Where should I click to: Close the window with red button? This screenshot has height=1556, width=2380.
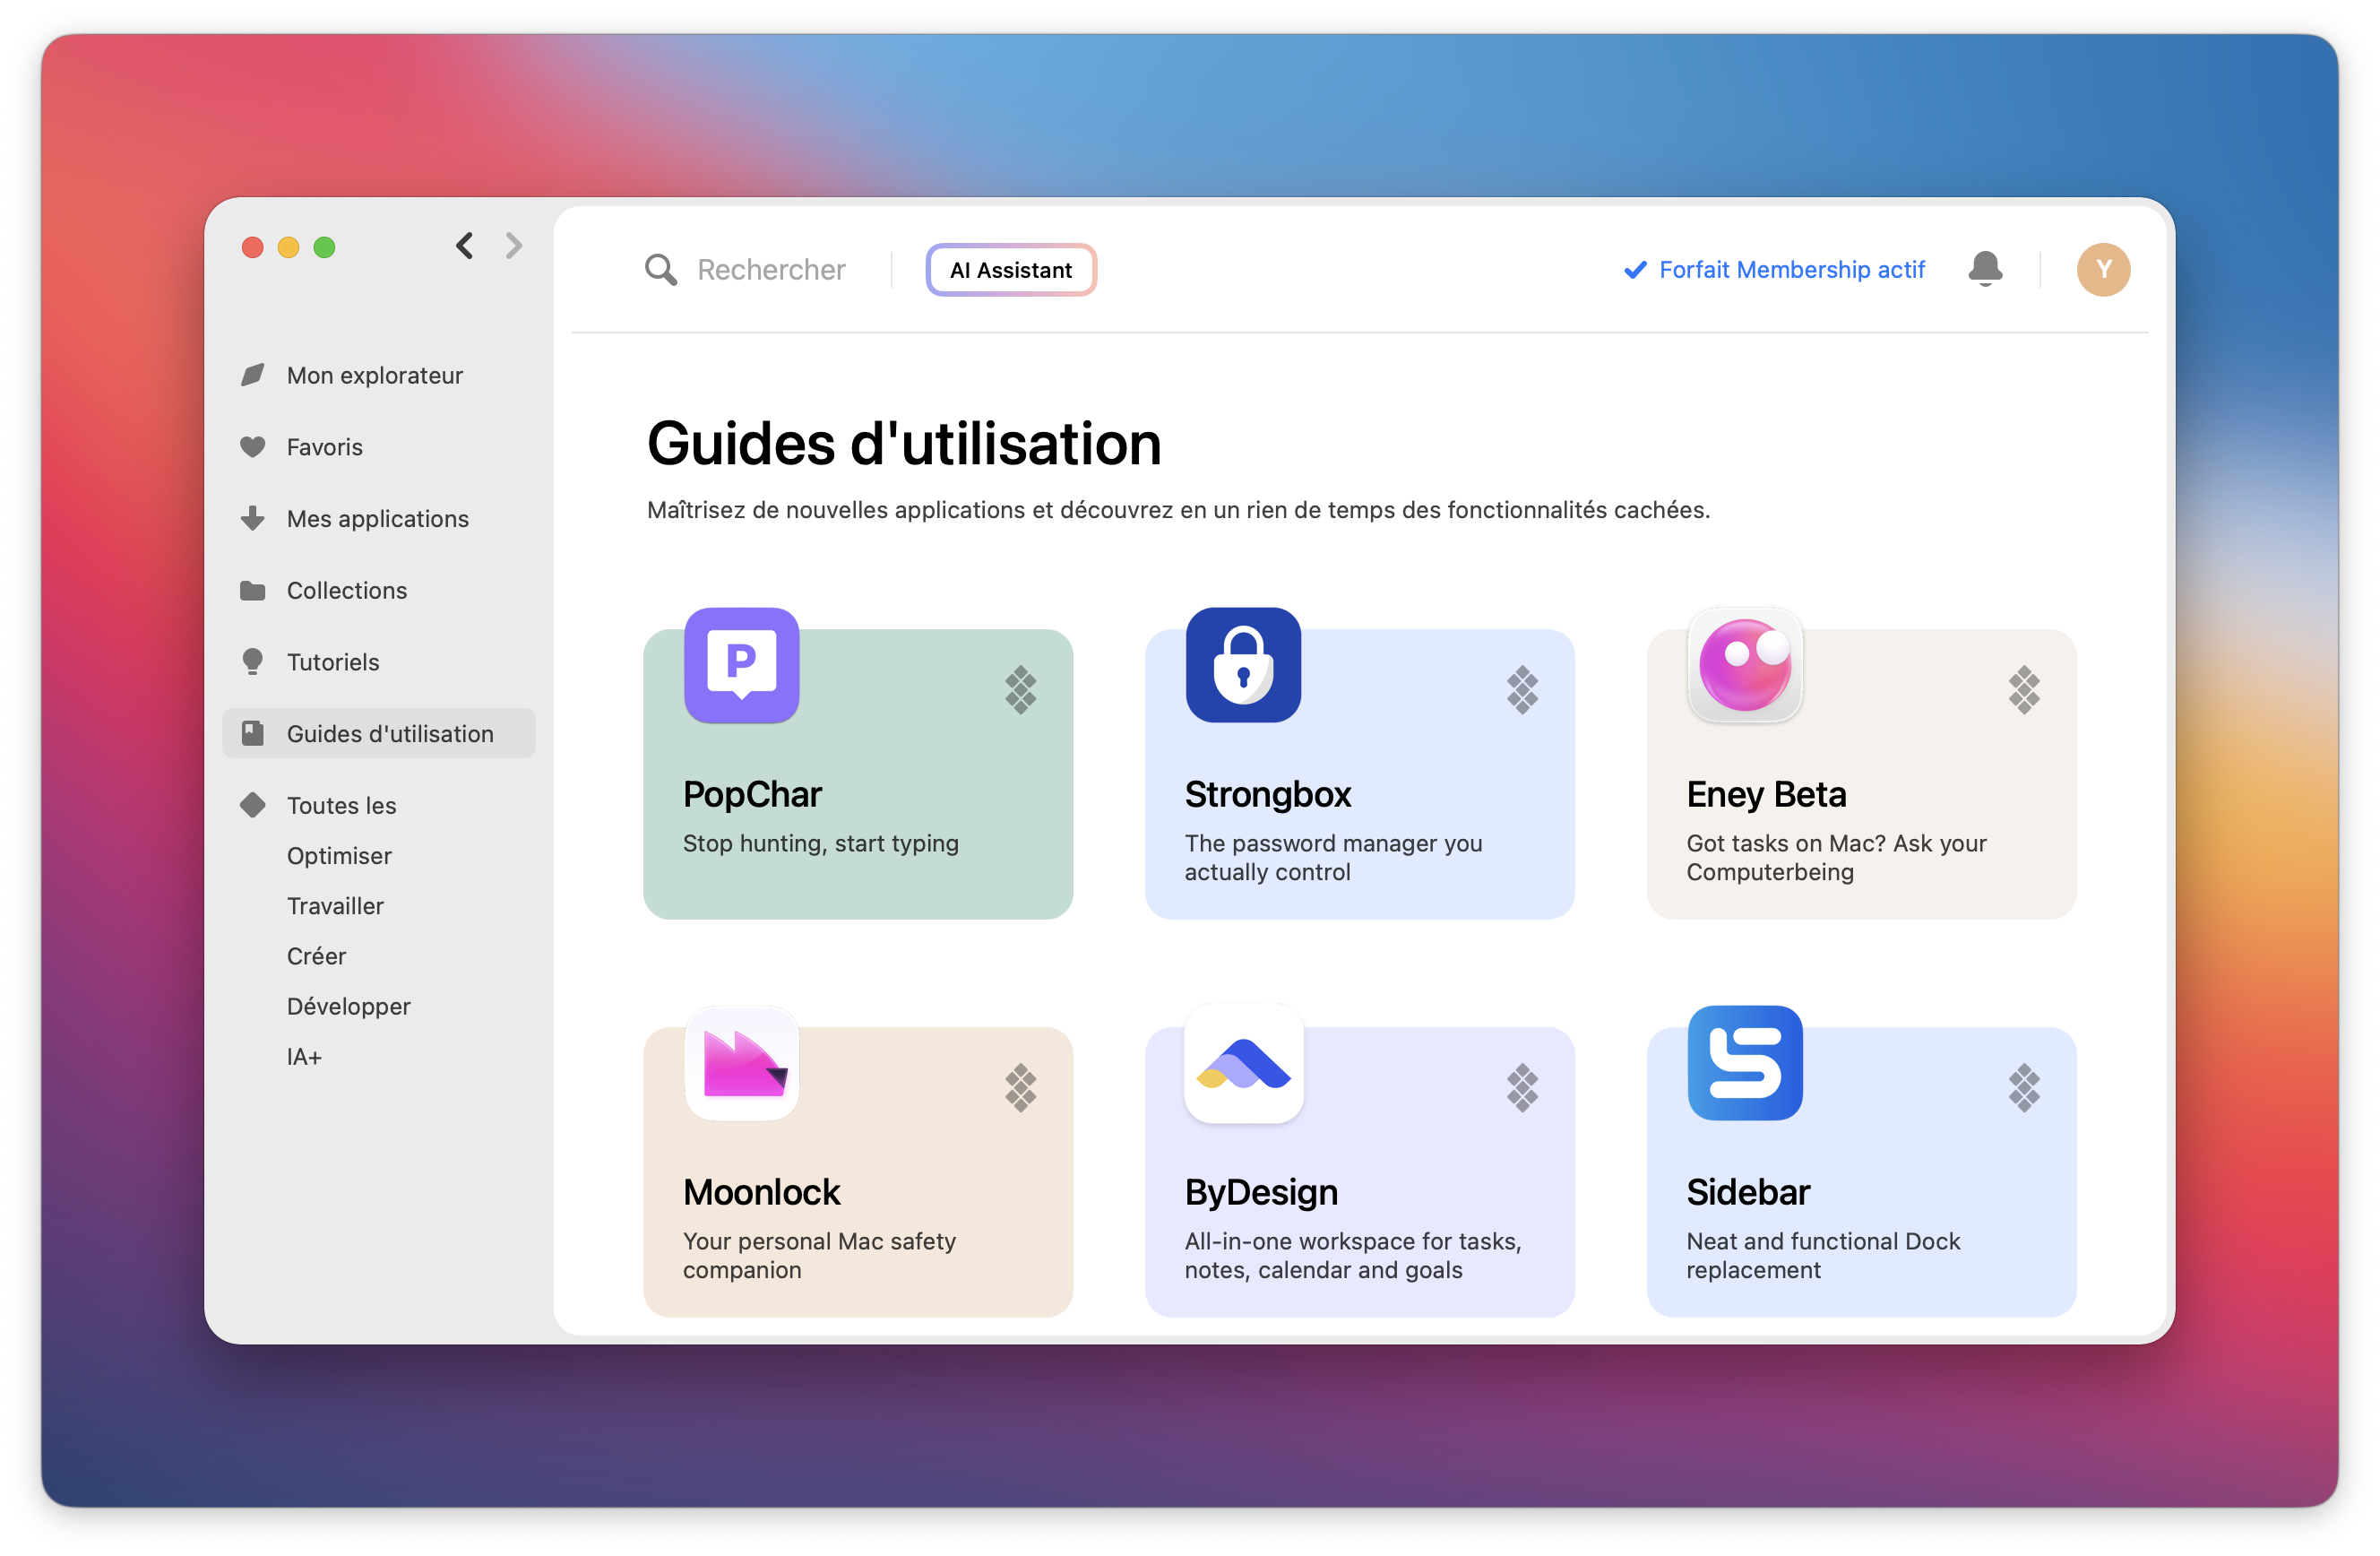253,247
